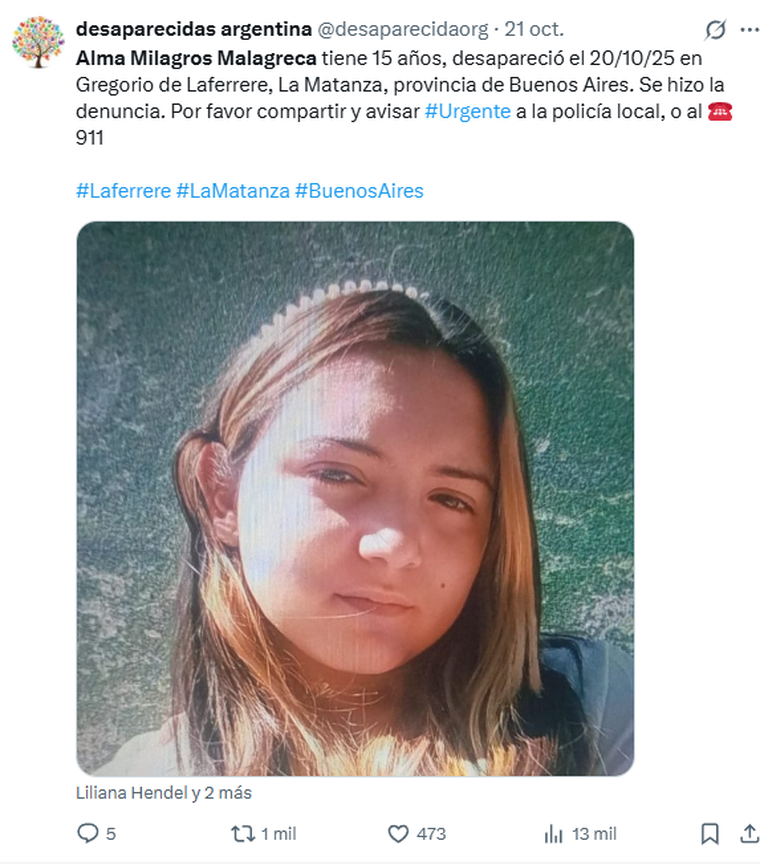Visit the #BuenosAires hashtag
The height and width of the screenshot is (865, 760).
click(x=359, y=191)
